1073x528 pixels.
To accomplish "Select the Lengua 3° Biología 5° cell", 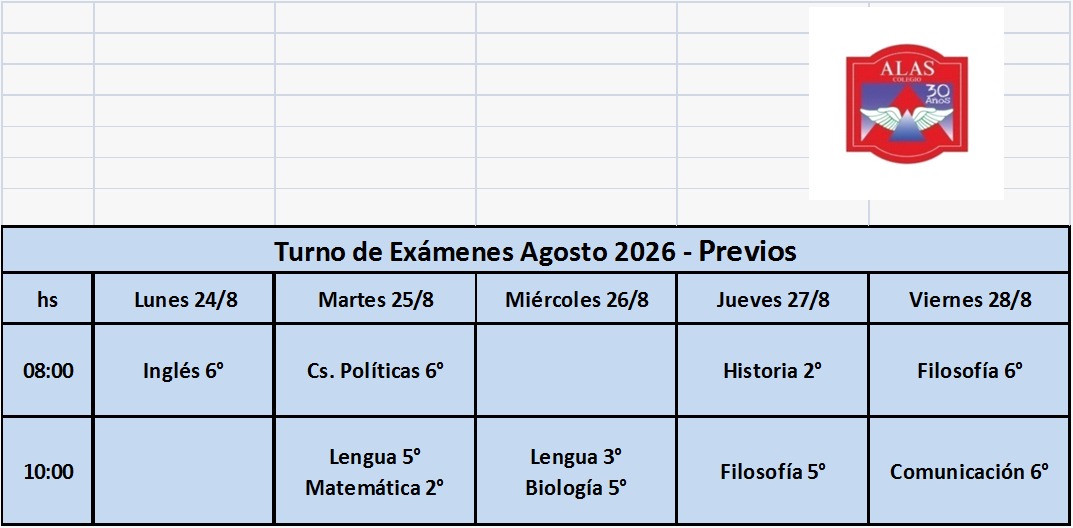I will 576,471.
